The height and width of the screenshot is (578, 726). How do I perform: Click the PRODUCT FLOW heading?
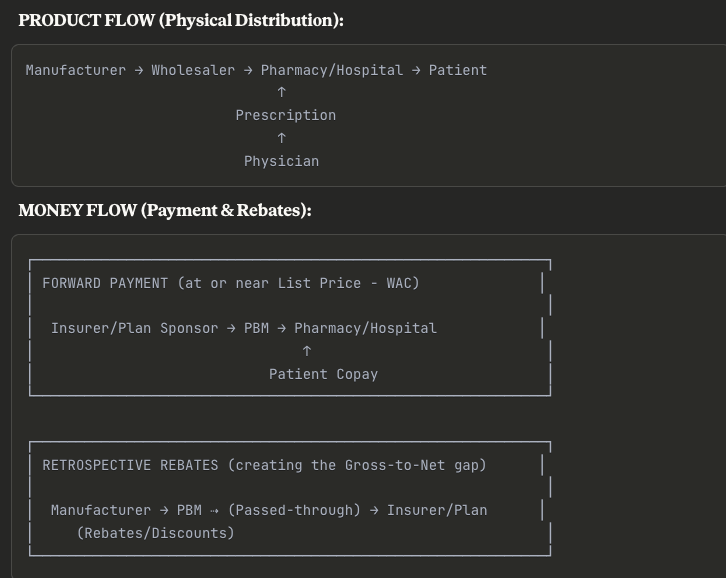point(181,20)
